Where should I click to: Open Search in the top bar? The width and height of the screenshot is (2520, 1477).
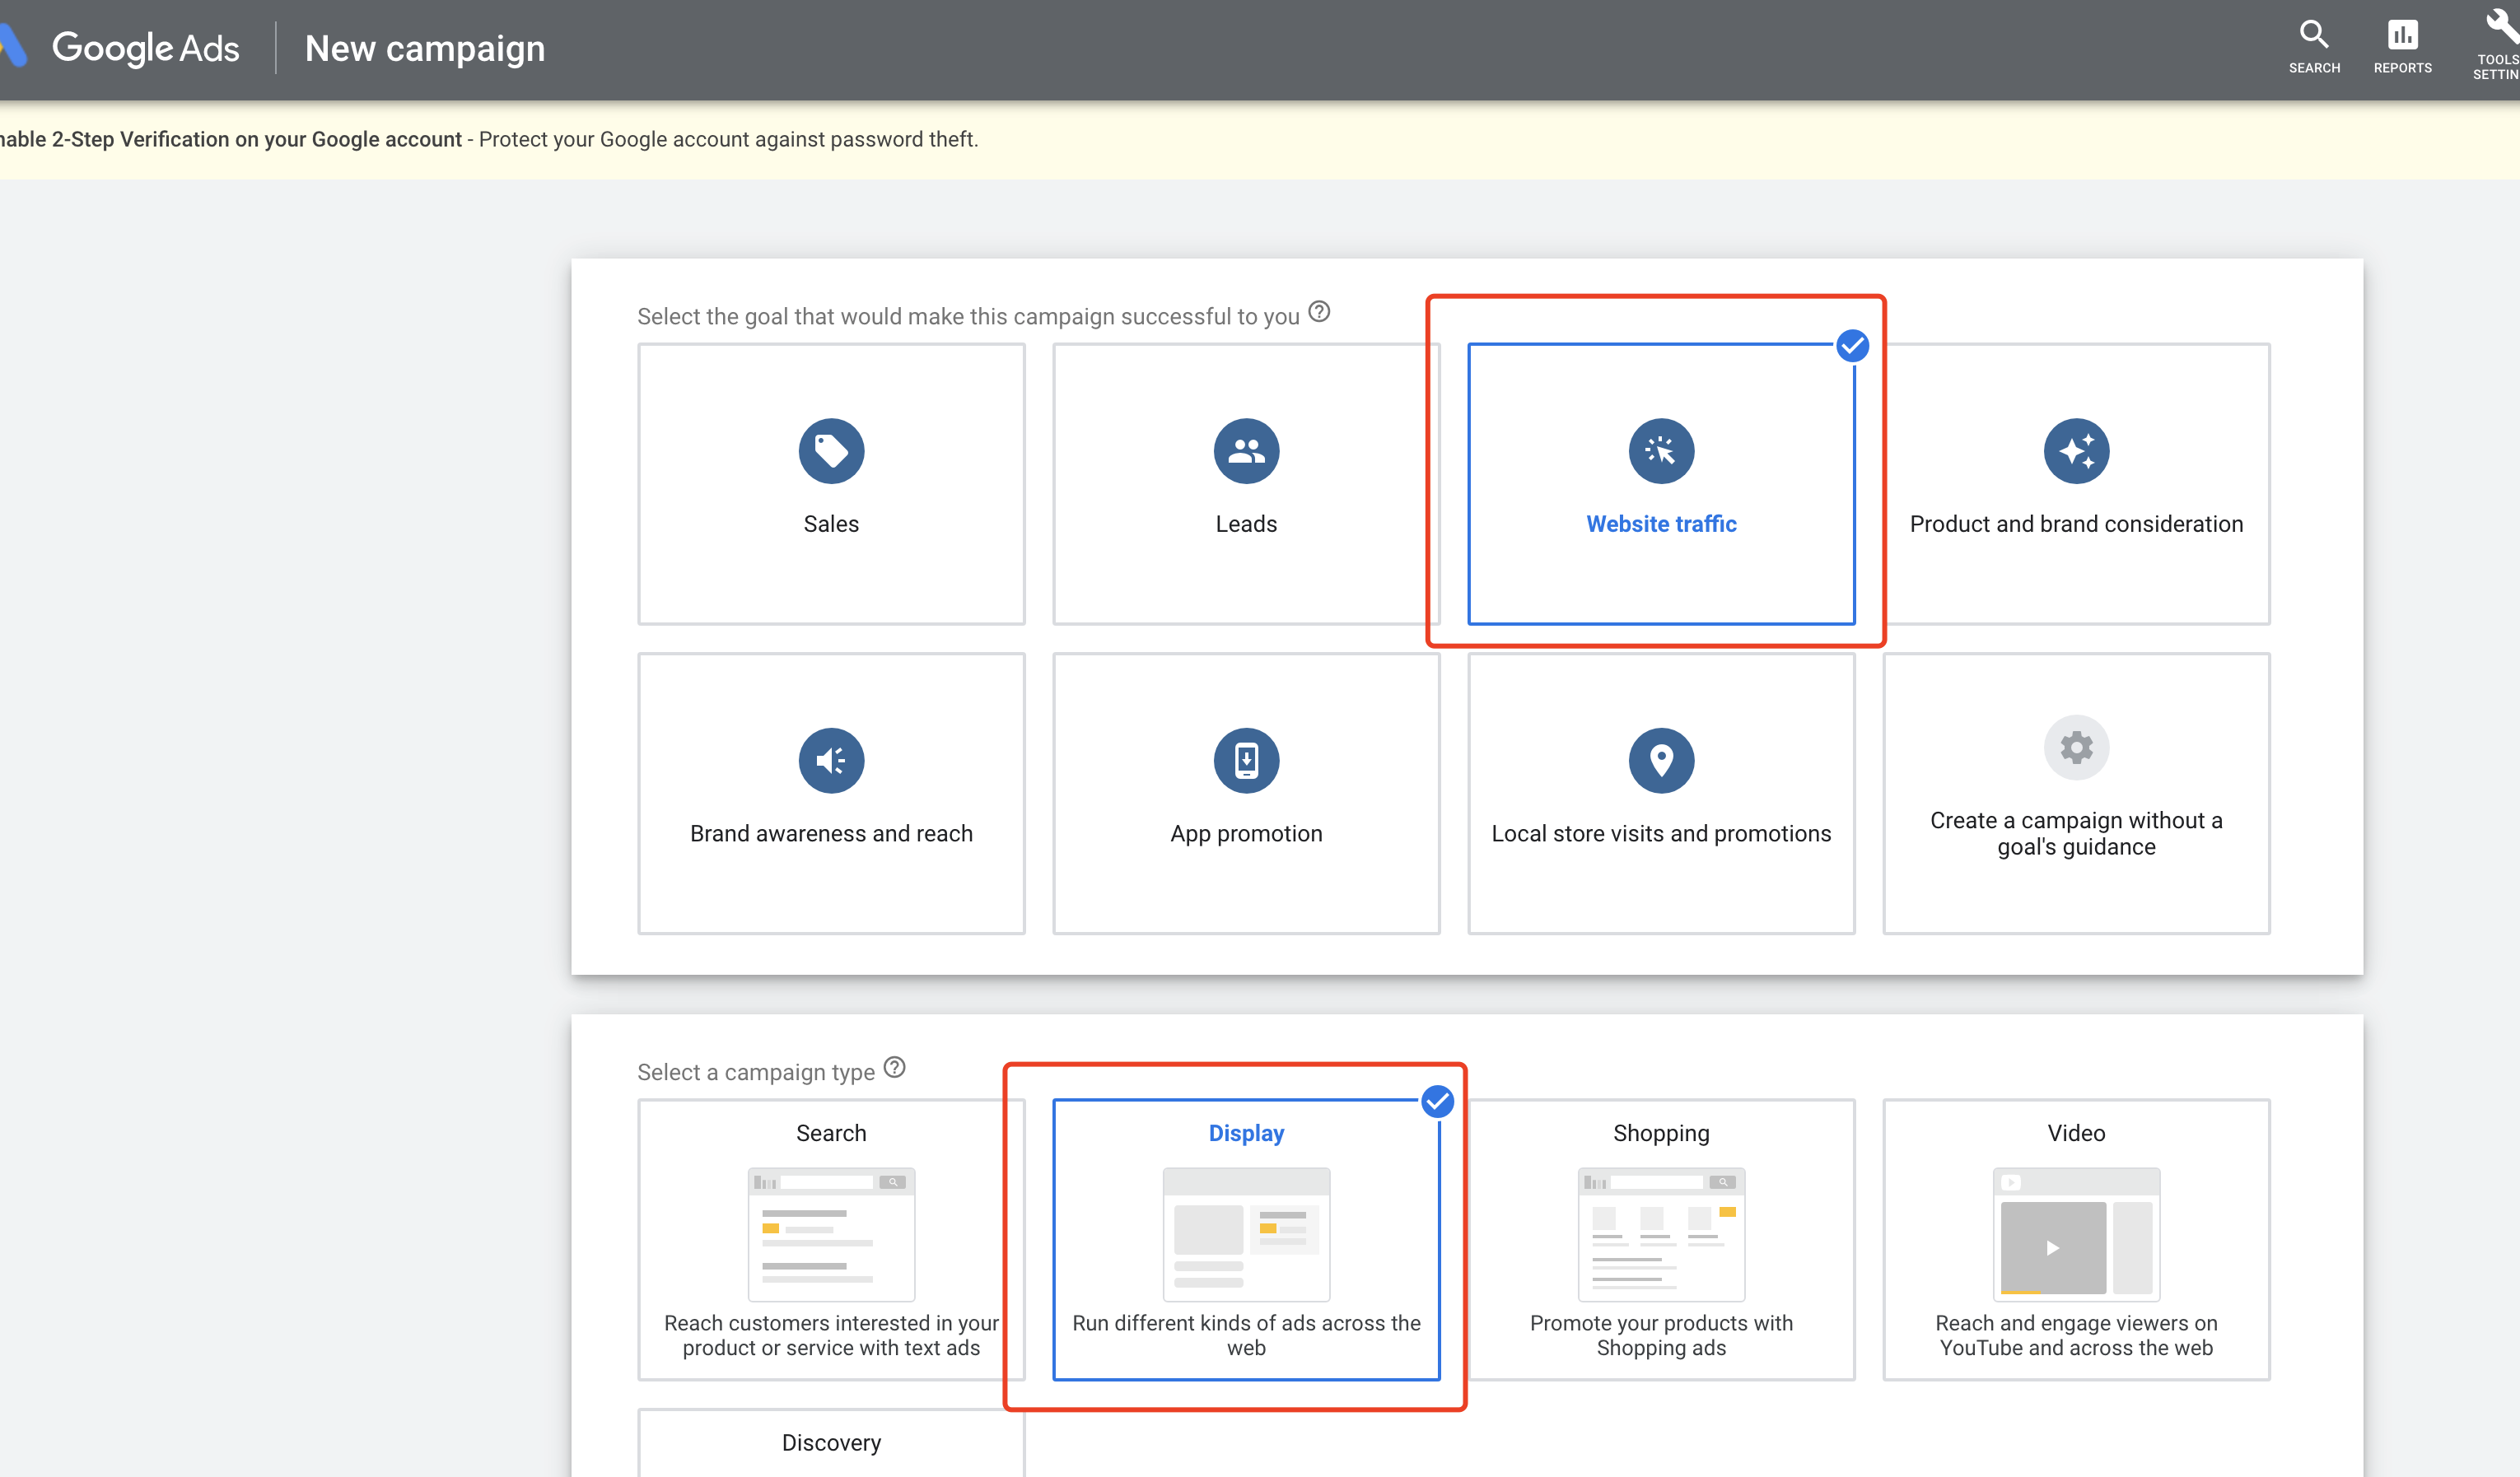click(2314, 46)
